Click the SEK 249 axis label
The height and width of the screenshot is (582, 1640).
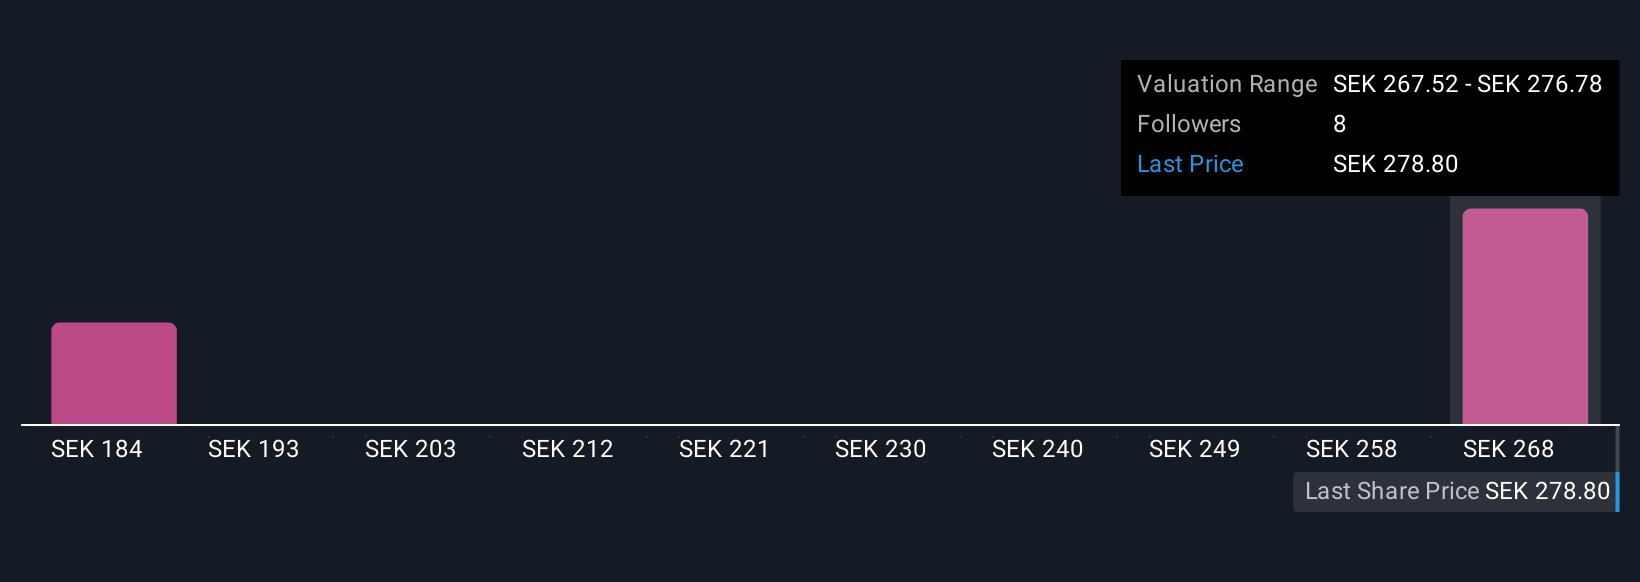point(1195,449)
